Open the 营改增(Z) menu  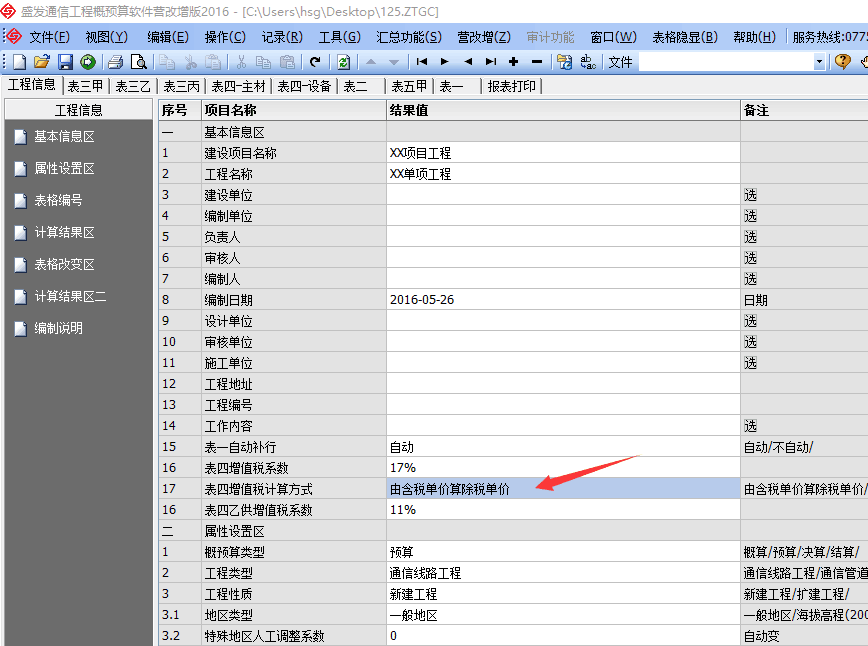484,37
